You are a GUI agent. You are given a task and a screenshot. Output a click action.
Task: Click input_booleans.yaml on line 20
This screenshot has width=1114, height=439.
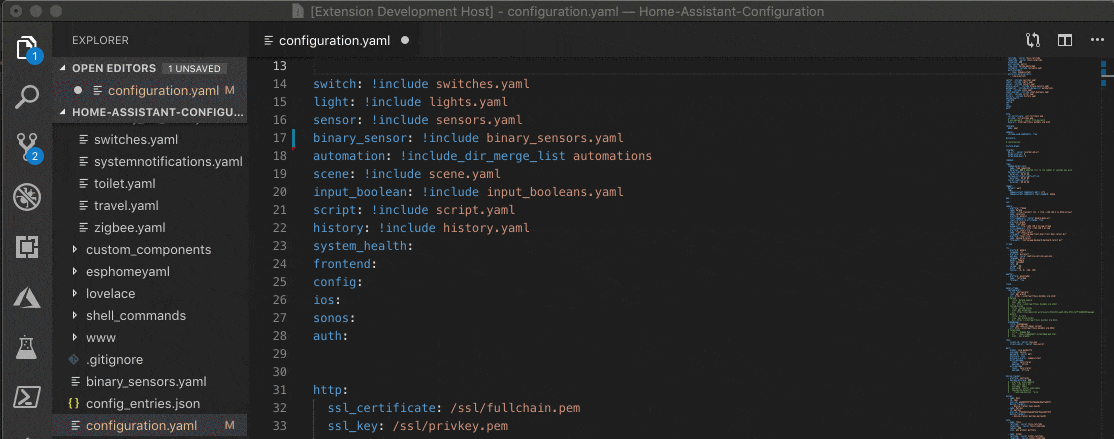pyautogui.click(x=555, y=192)
